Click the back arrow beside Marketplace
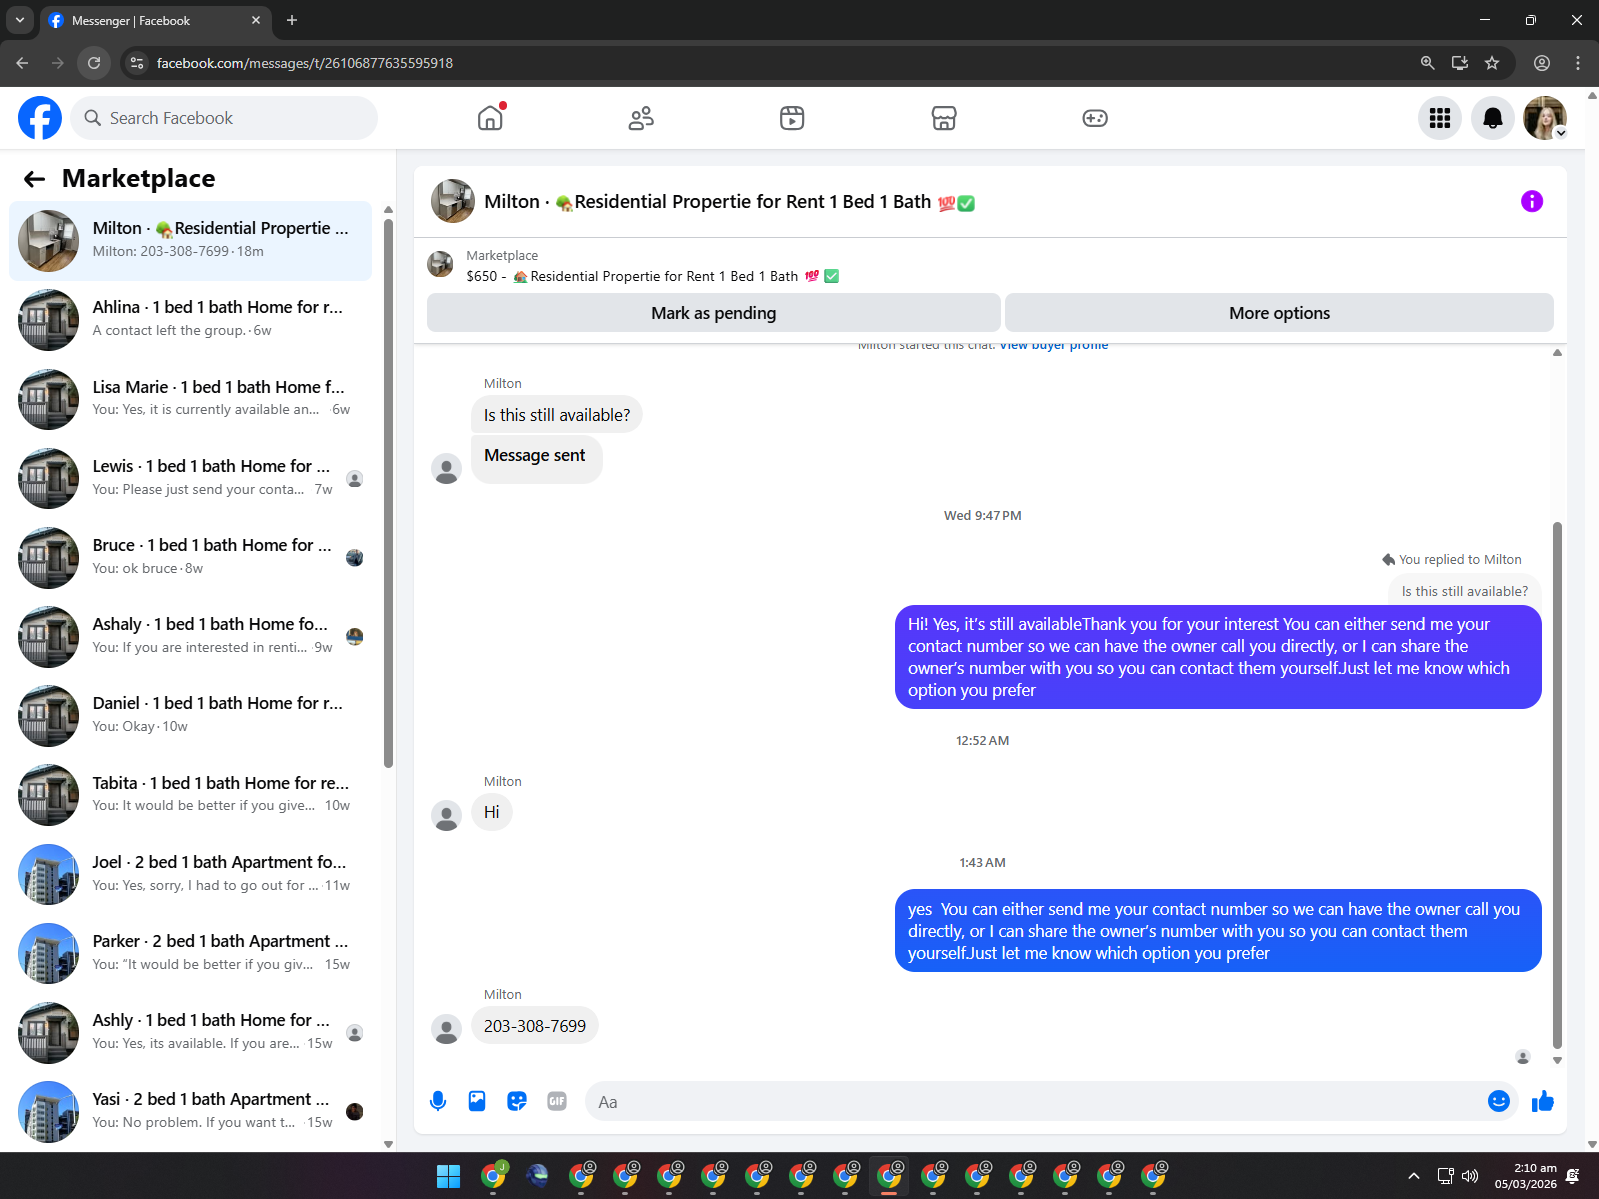This screenshot has width=1599, height=1199. (x=35, y=179)
